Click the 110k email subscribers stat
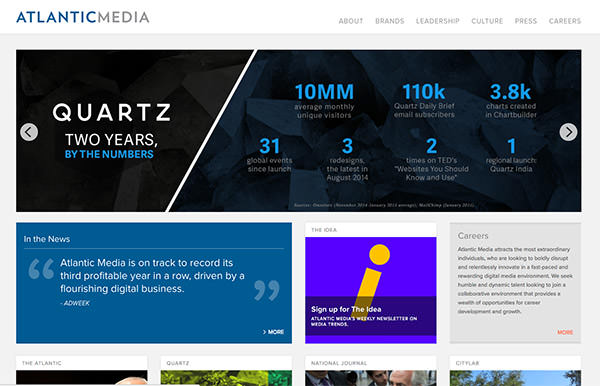 pos(424,101)
